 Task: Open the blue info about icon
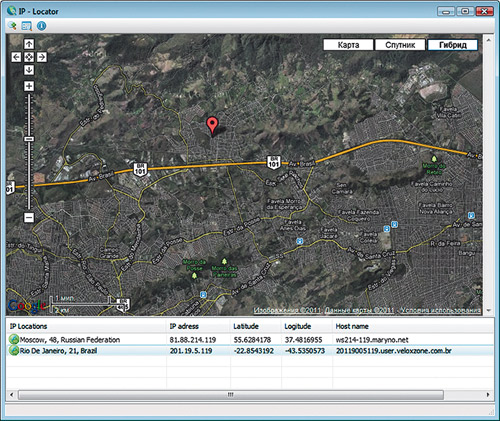click(41, 26)
